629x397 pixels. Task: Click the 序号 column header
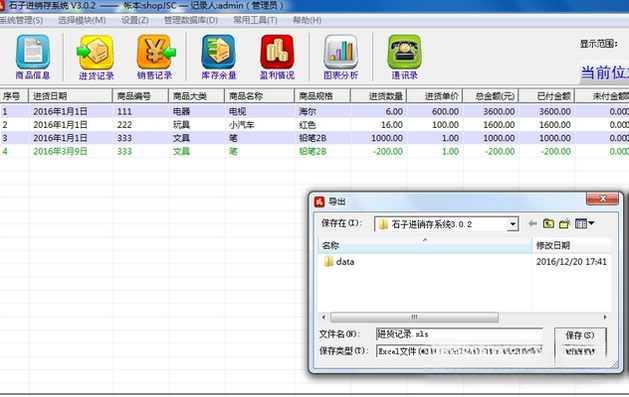click(14, 96)
